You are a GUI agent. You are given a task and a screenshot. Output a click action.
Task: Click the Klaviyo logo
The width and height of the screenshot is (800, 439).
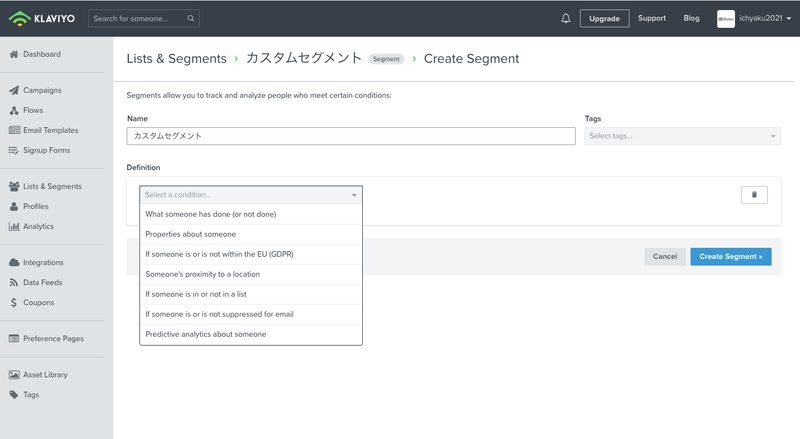(42, 18)
